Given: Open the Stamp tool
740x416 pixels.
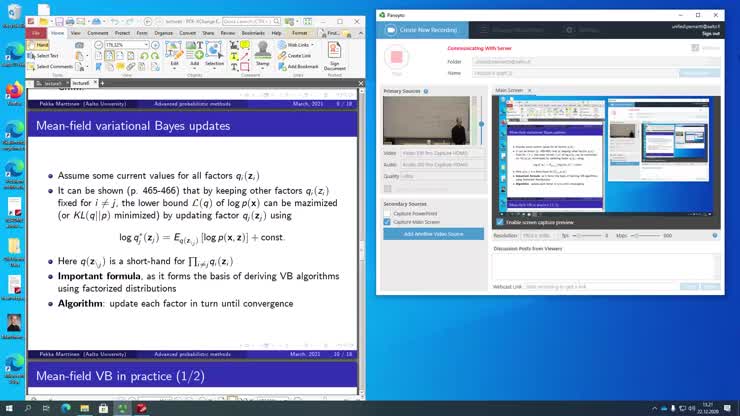Looking at the screenshot, I should [x=262, y=53].
